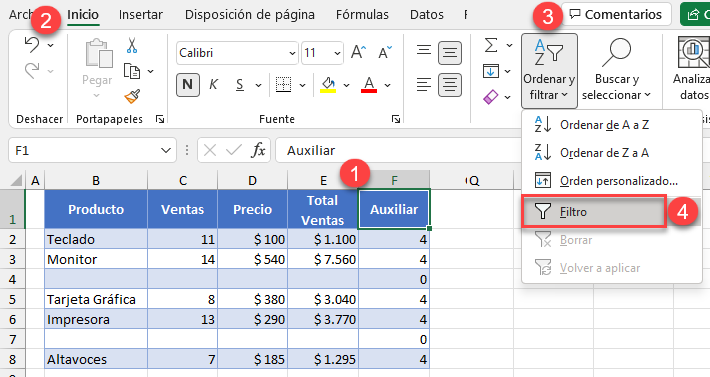Select the Auxiliar header cell F1
Image resolution: width=710 pixels, height=377 pixels.
(394, 209)
